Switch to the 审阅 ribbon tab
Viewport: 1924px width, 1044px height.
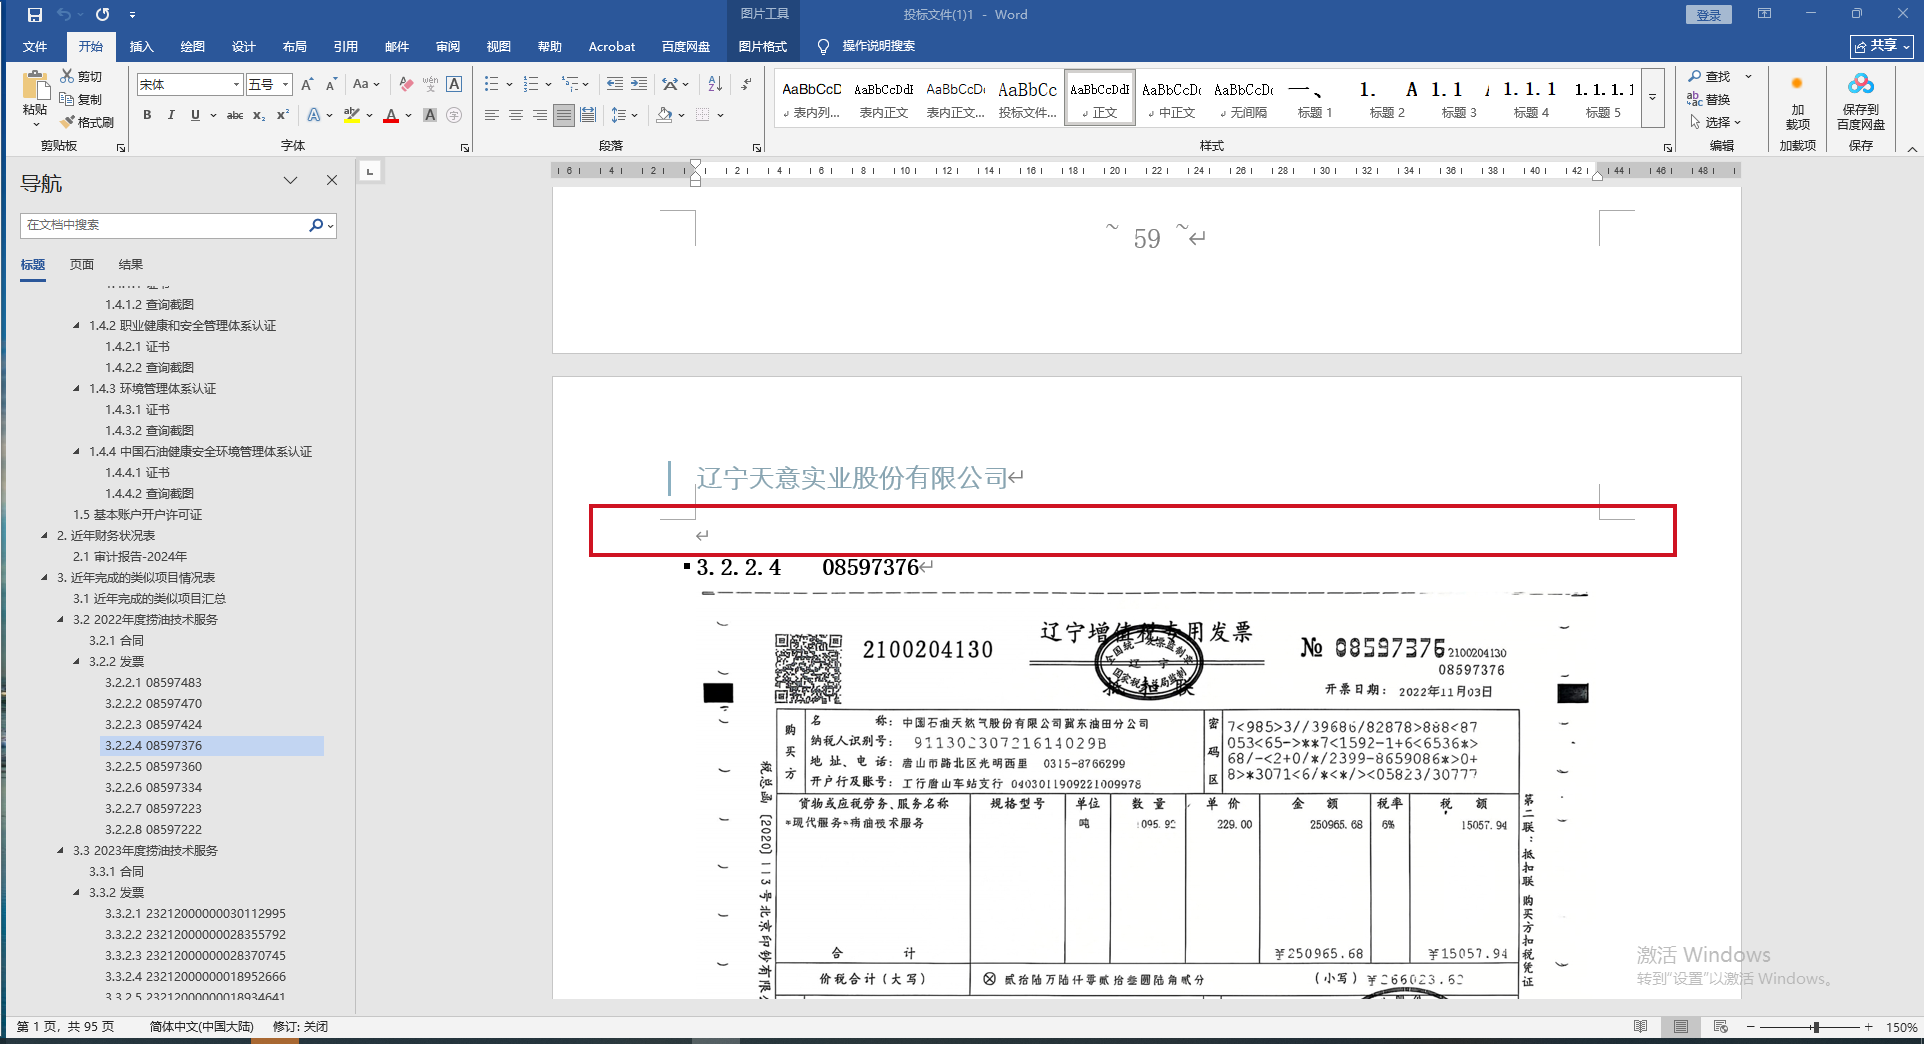(x=447, y=46)
